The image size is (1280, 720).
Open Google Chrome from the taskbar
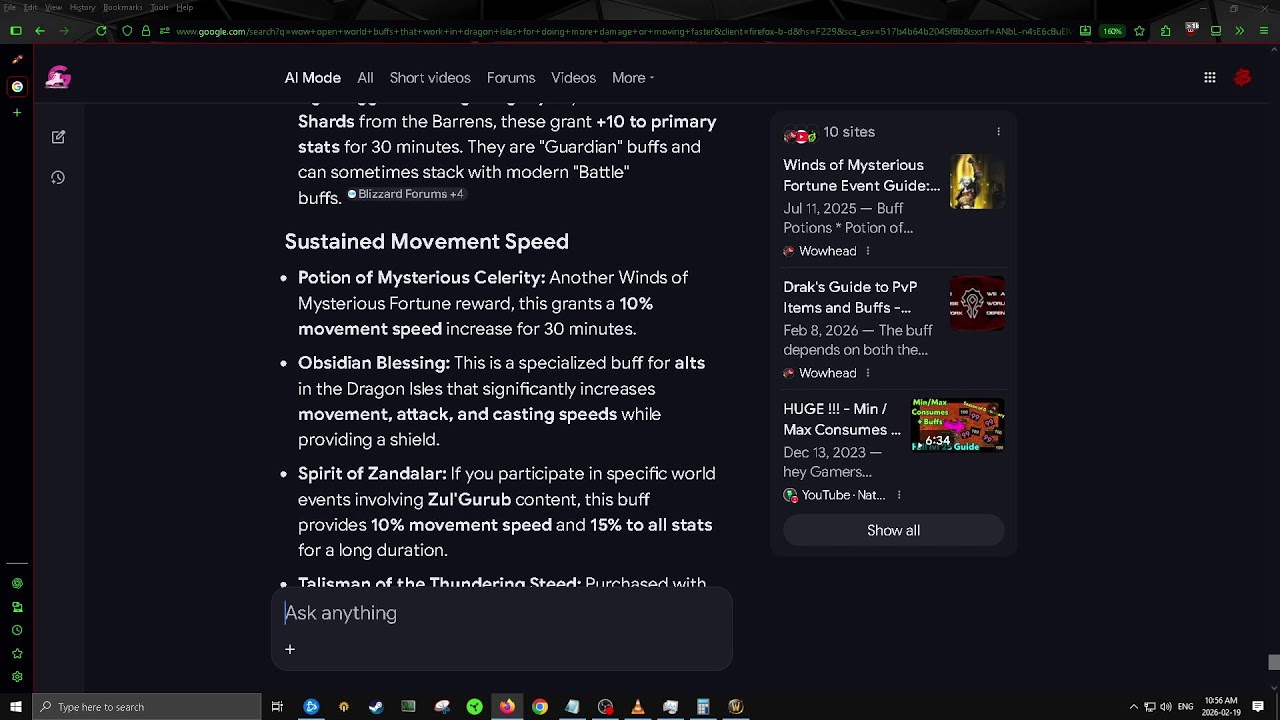pyautogui.click(x=540, y=707)
